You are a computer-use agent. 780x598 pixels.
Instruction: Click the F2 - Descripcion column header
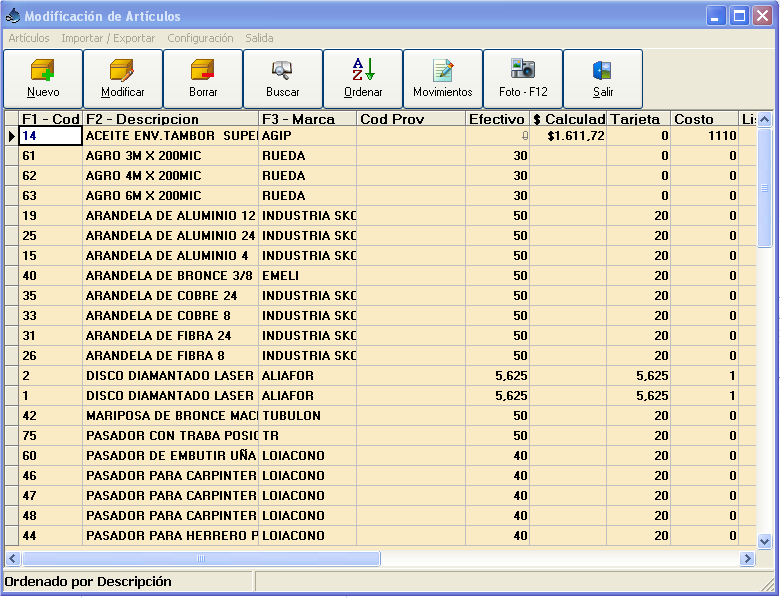[170, 119]
